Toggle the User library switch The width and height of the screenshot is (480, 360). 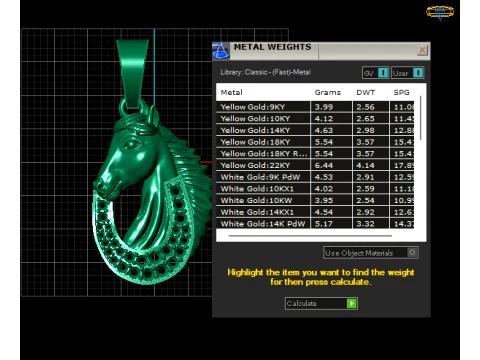418,73
